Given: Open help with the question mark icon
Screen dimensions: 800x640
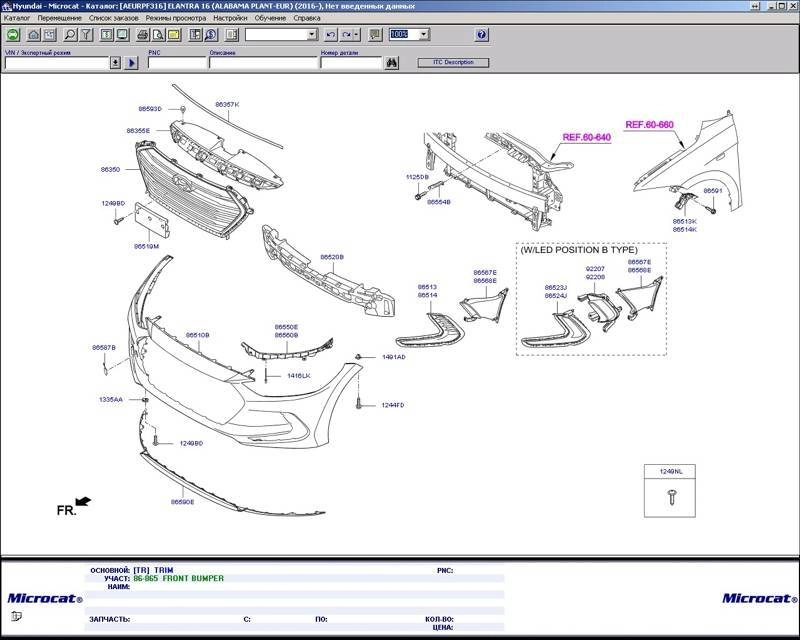Looking at the screenshot, I should click(482, 35).
